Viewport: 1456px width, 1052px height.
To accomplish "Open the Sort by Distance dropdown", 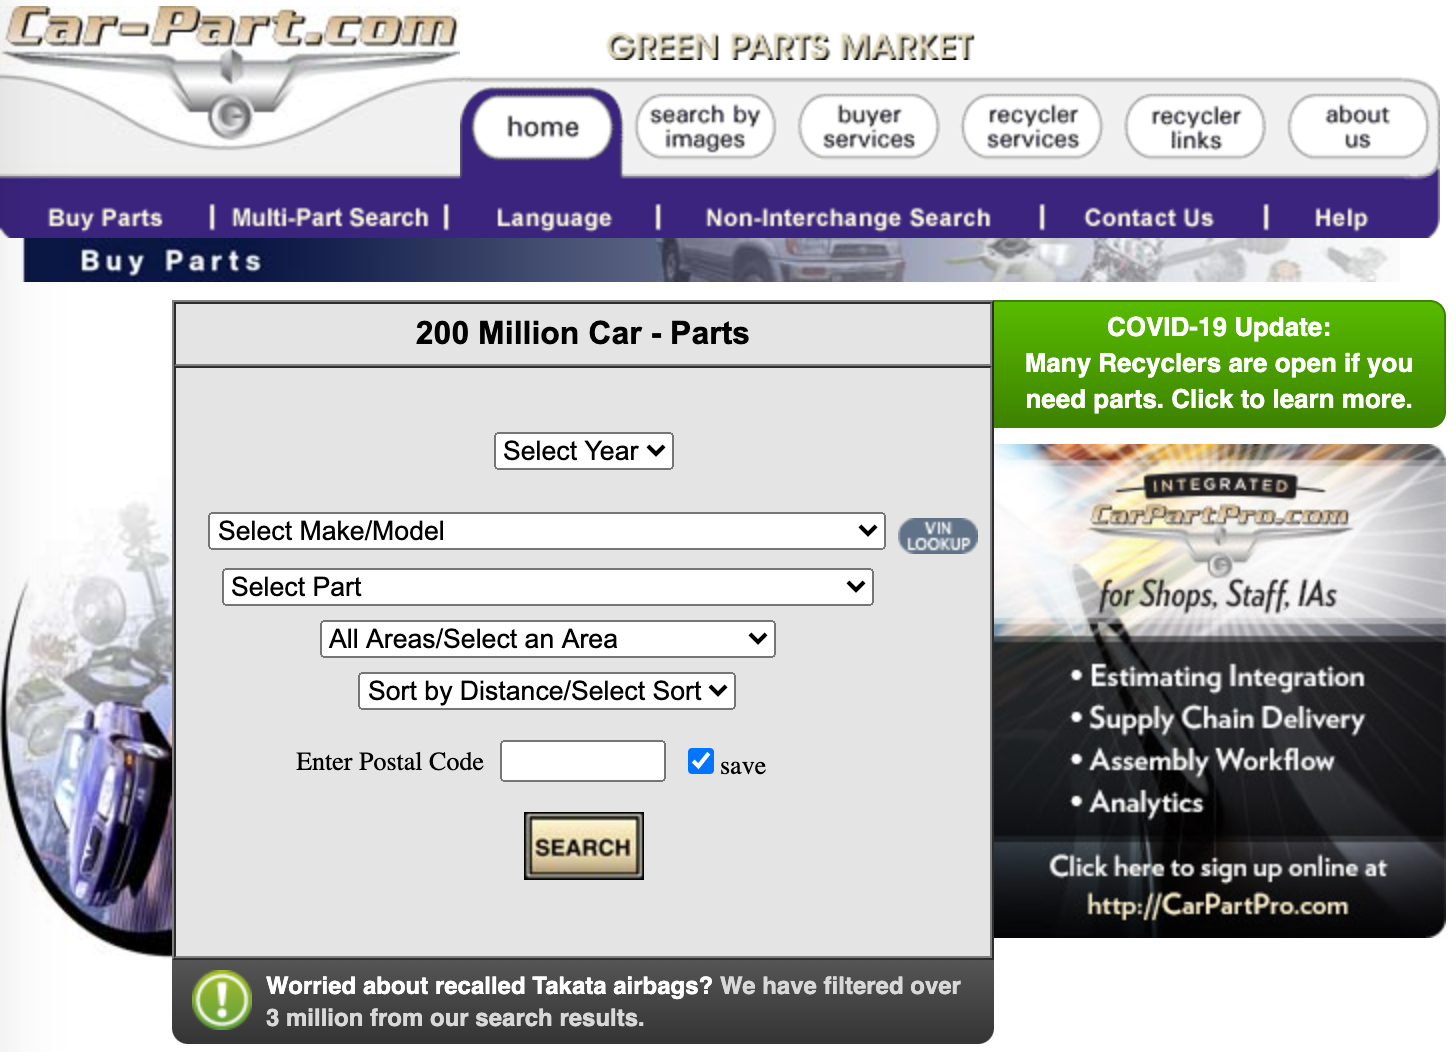I will [547, 691].
